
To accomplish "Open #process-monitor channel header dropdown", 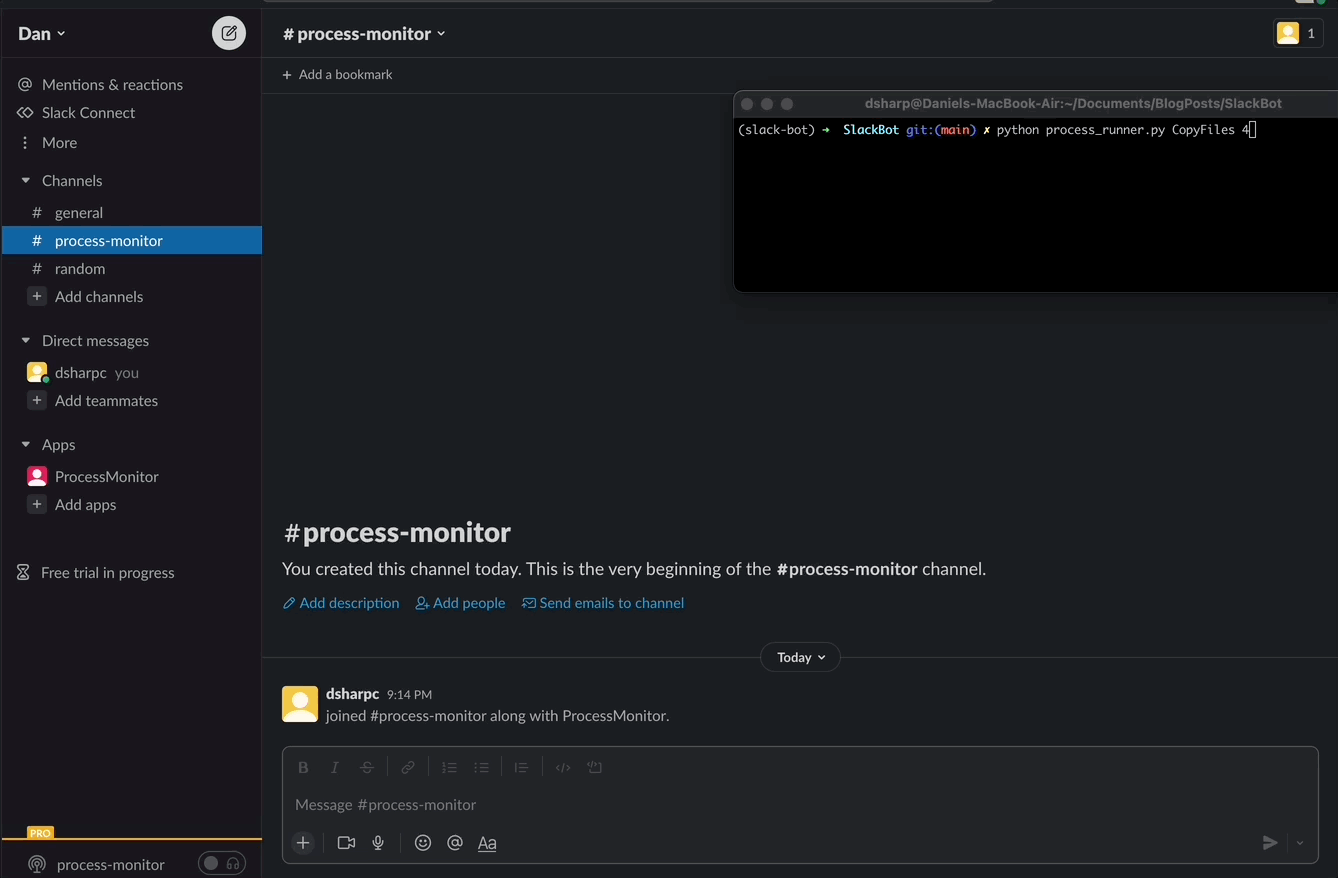I will pyautogui.click(x=364, y=34).
